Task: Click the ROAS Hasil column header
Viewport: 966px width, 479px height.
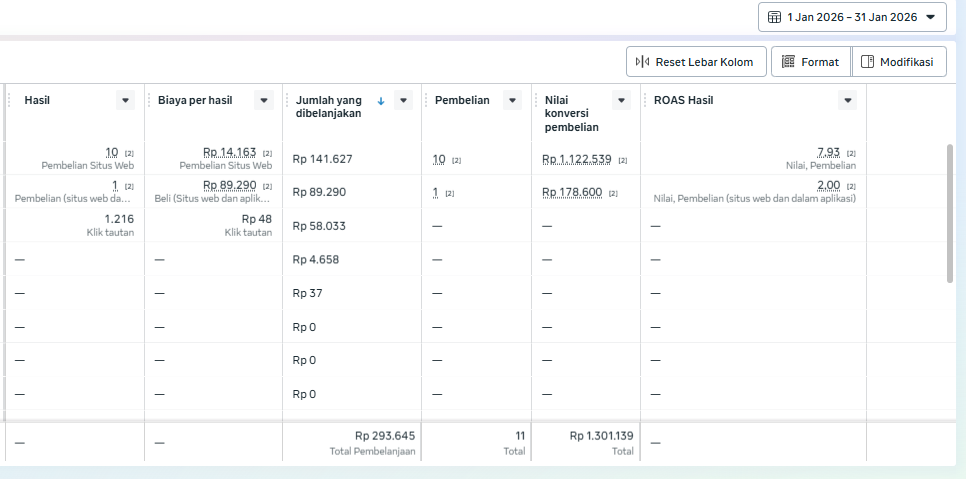Action: [684, 100]
